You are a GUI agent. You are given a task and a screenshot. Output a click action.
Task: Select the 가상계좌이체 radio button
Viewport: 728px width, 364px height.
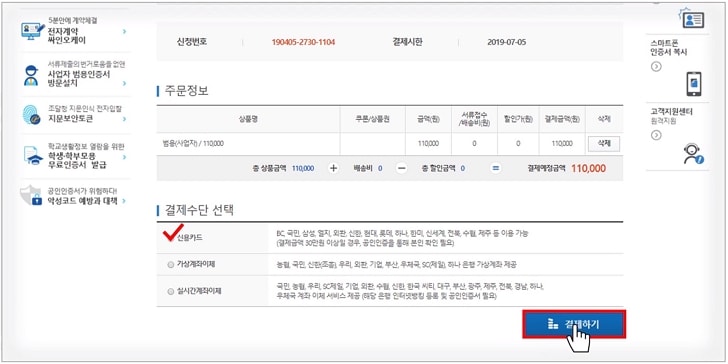pyautogui.click(x=170, y=265)
